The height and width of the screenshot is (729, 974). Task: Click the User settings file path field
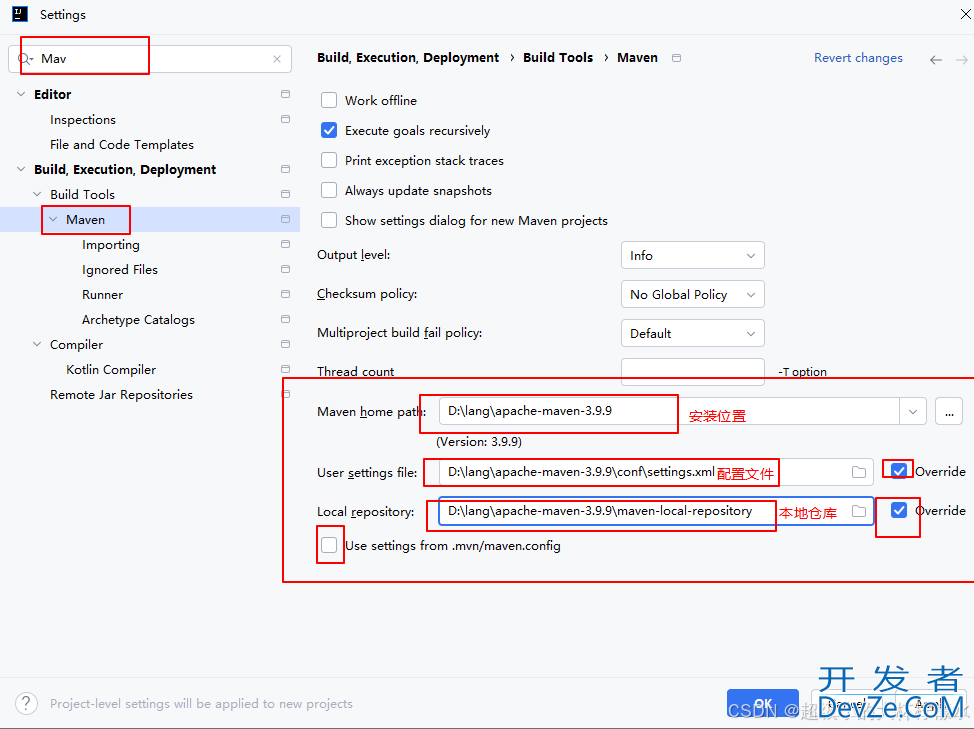656,473
